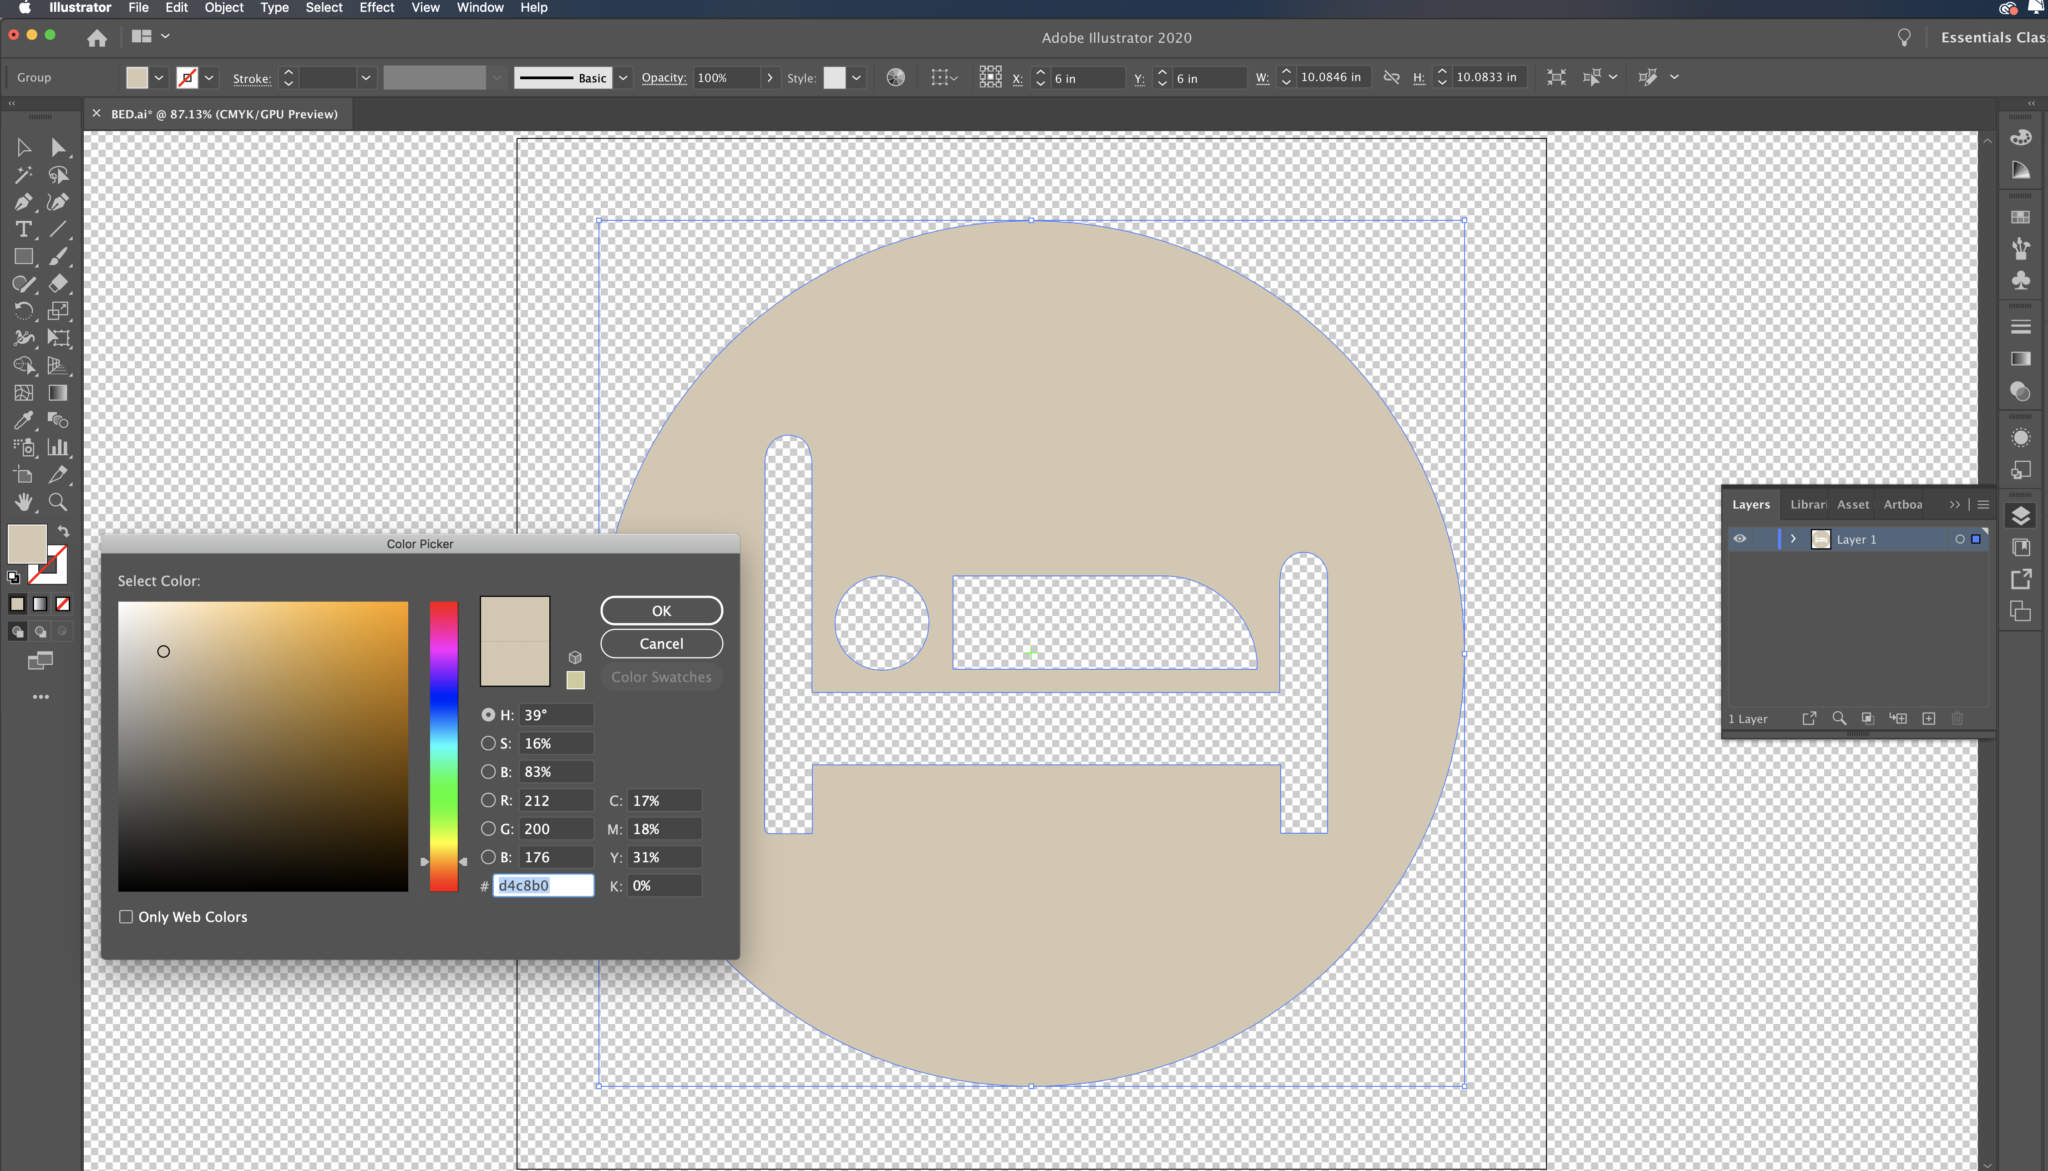Select the Type tool
Viewport: 2048px width, 1171px height.
[x=23, y=230]
